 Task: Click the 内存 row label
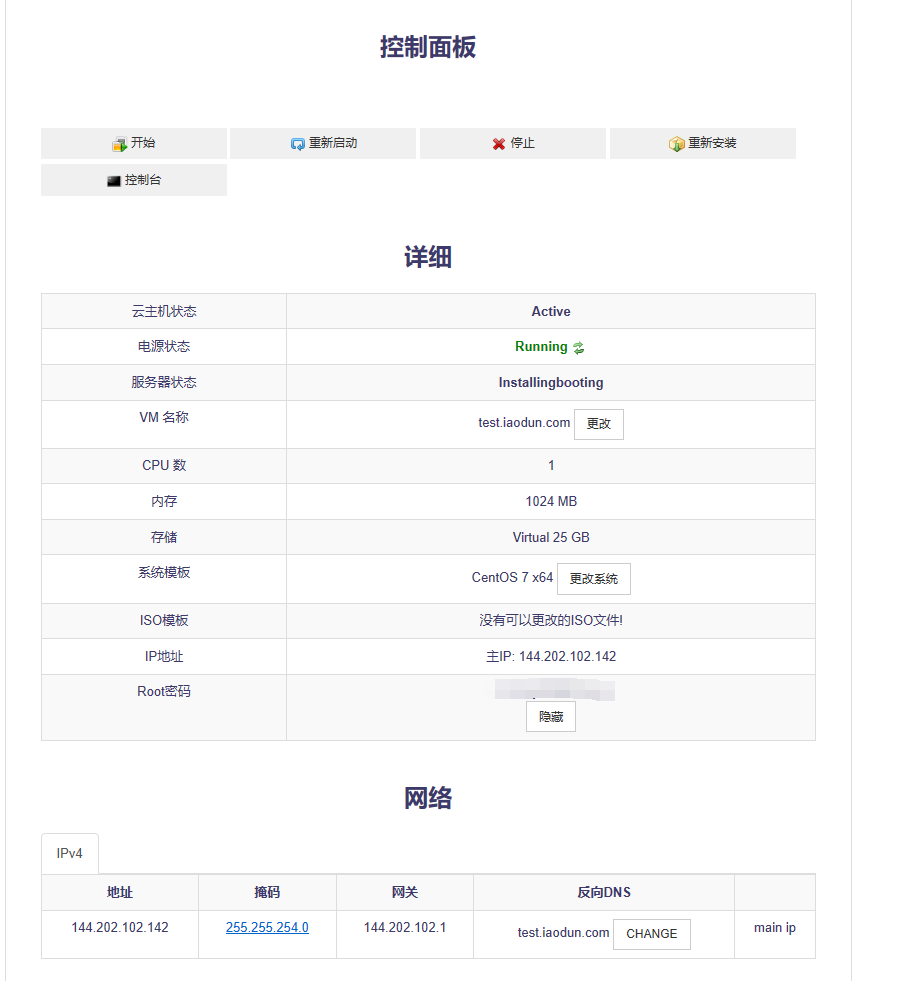[164, 502]
